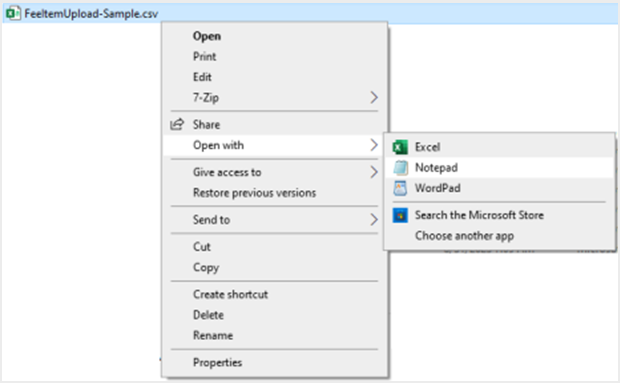This screenshot has height=383, width=620.
Task: Click Choose another app
Action: pos(464,236)
